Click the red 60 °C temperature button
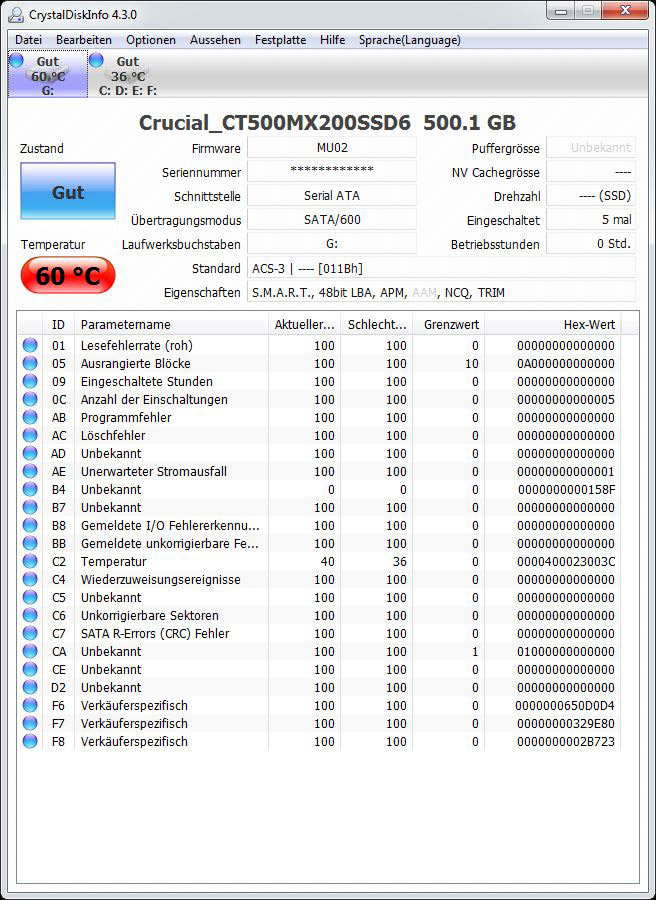The height and width of the screenshot is (900, 656). click(68, 276)
